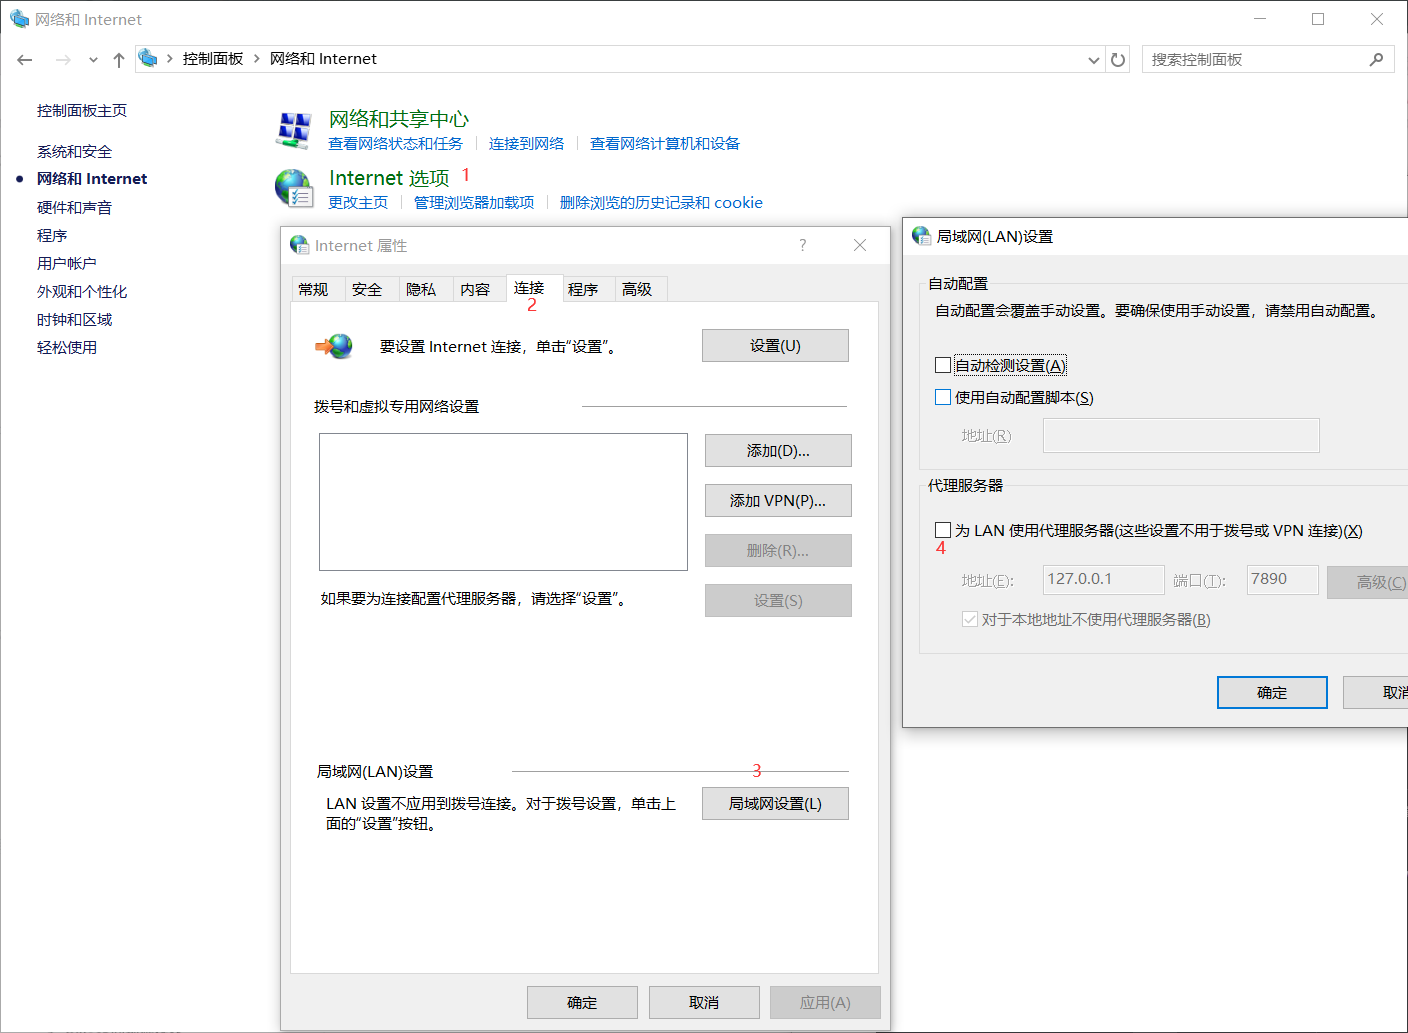Check 使用自动配置脚本
Viewport: 1408px width, 1033px height.
pos(943,396)
